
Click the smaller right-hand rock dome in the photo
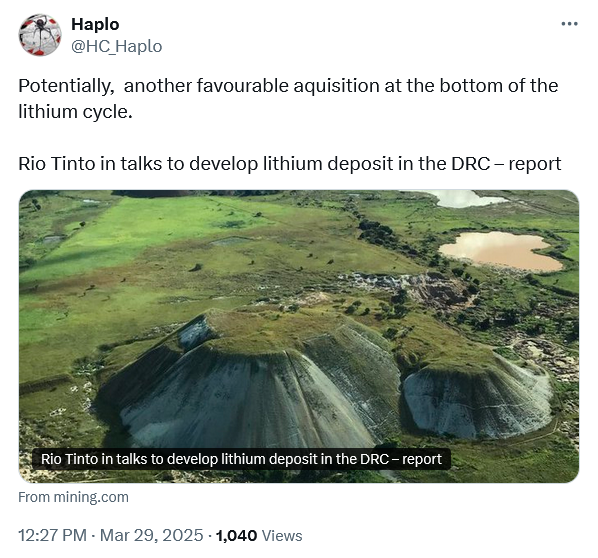click(x=479, y=399)
